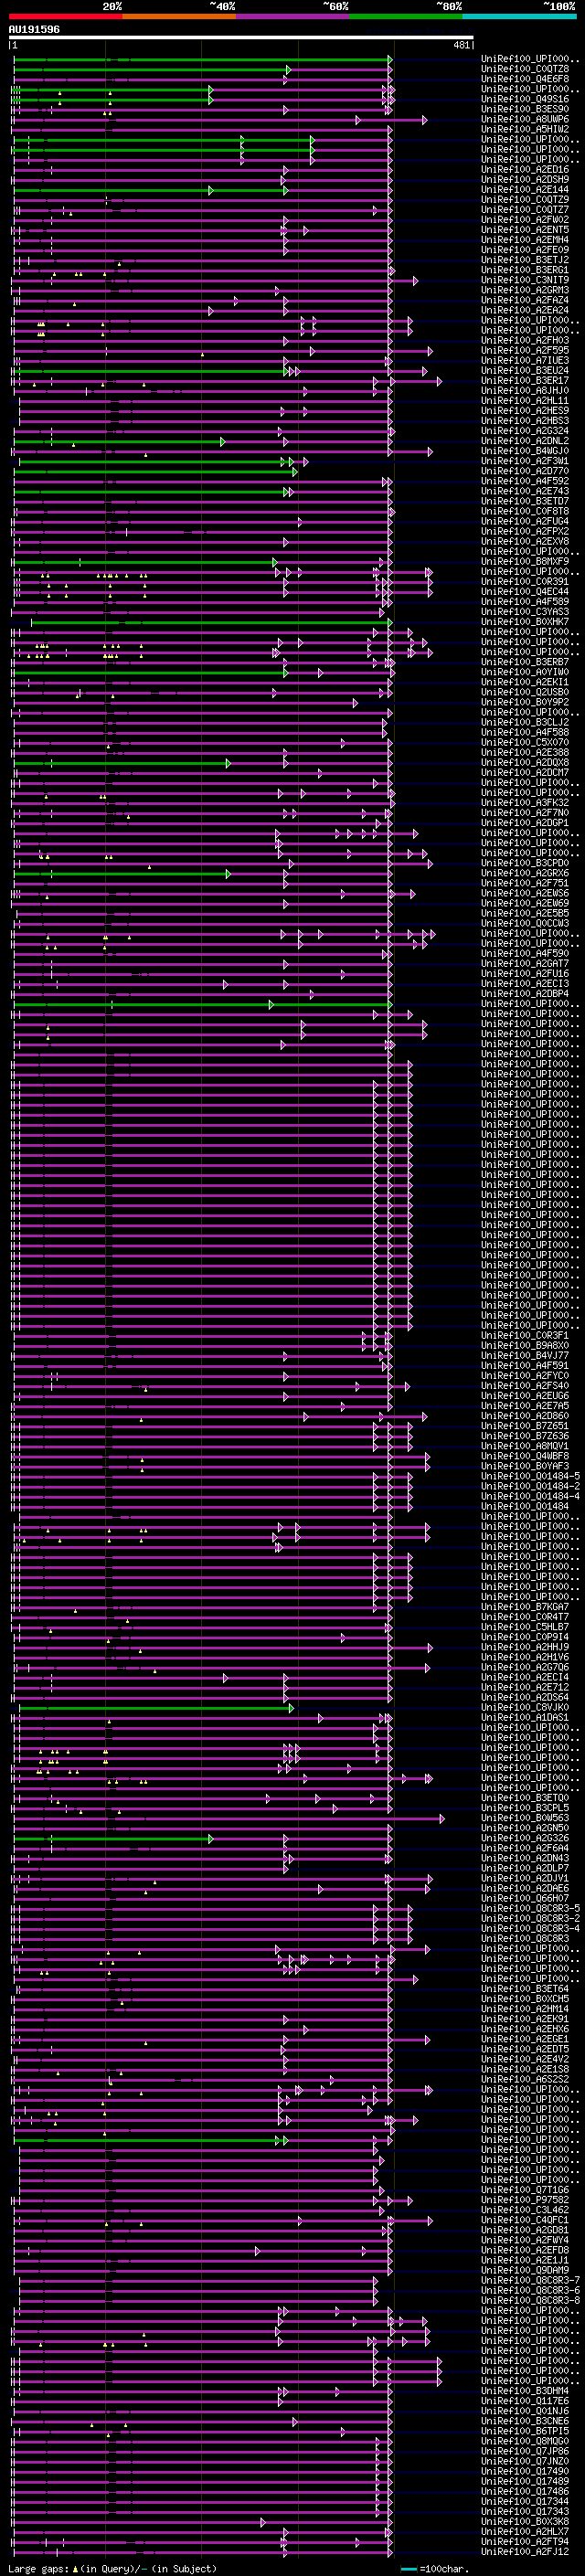Select label UniRef100_B0XHK7

[x=525, y=622]
